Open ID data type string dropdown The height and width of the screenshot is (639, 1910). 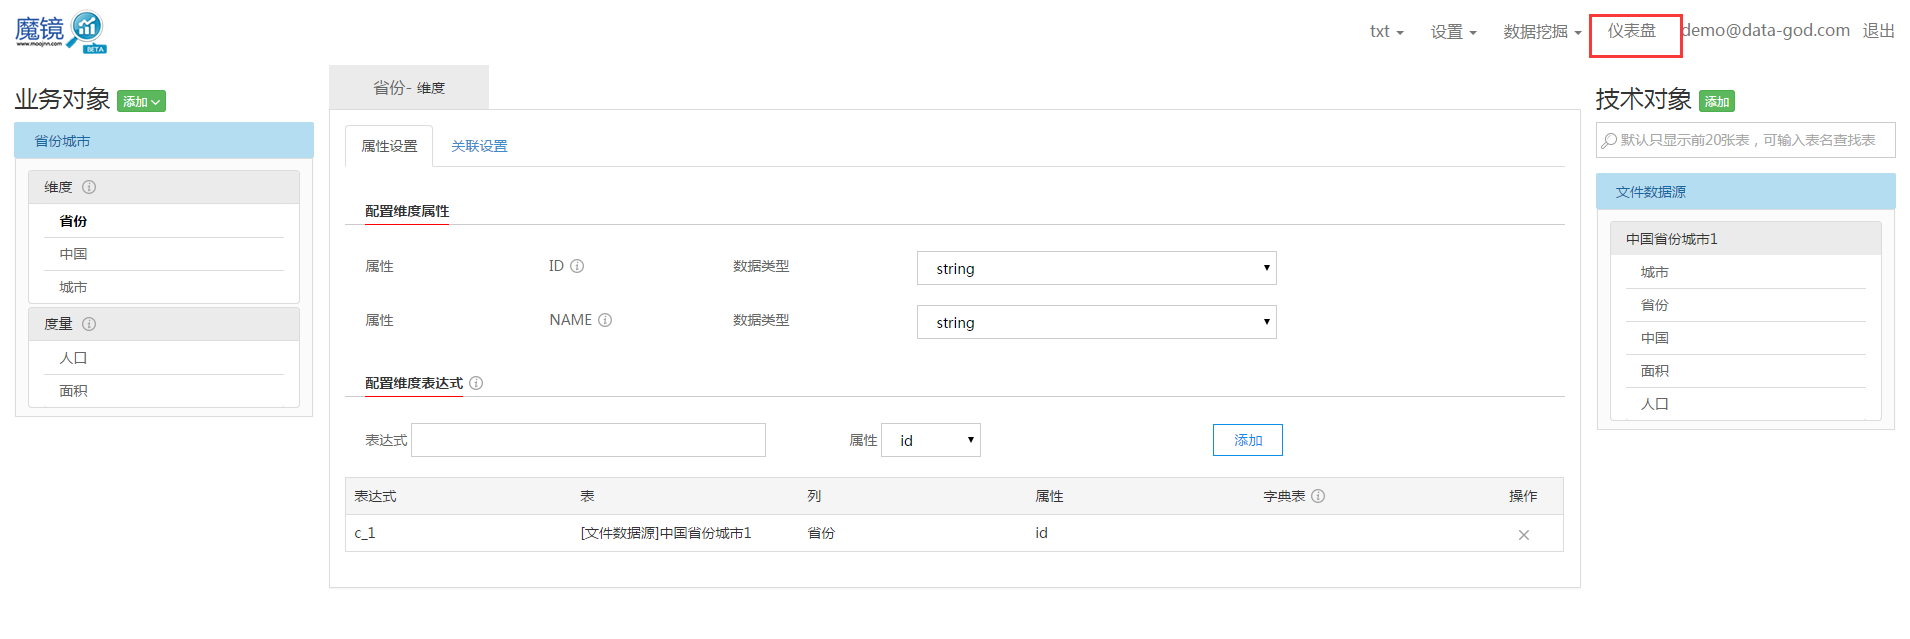(x=1096, y=268)
